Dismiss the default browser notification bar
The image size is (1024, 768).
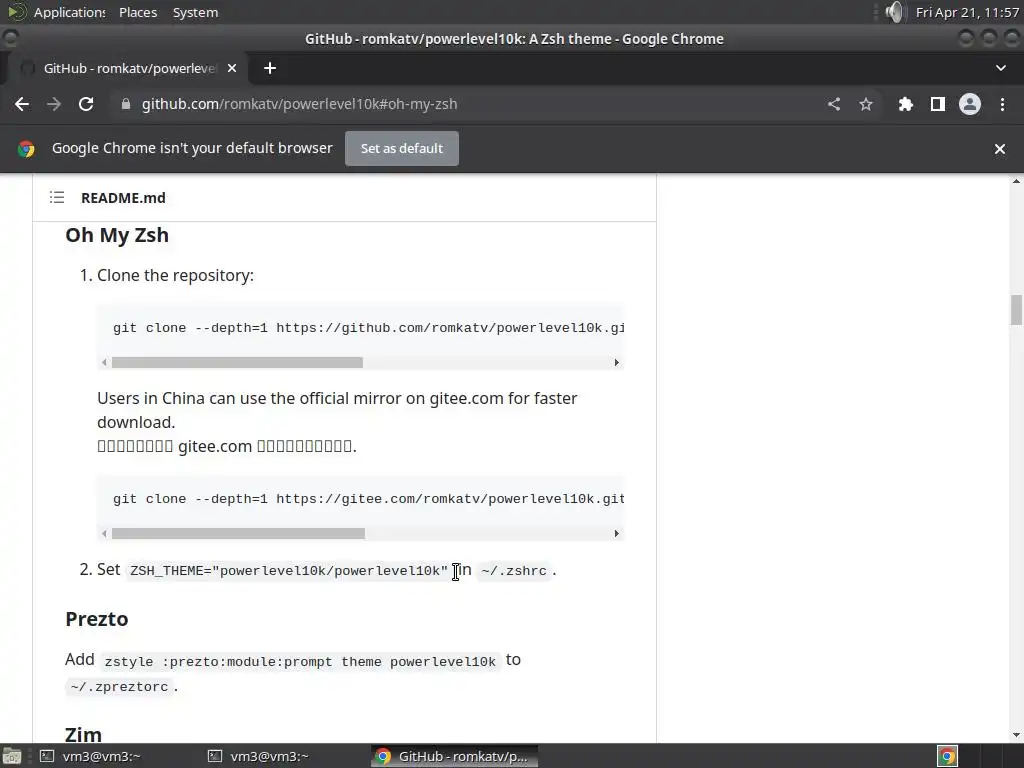click(1000, 149)
